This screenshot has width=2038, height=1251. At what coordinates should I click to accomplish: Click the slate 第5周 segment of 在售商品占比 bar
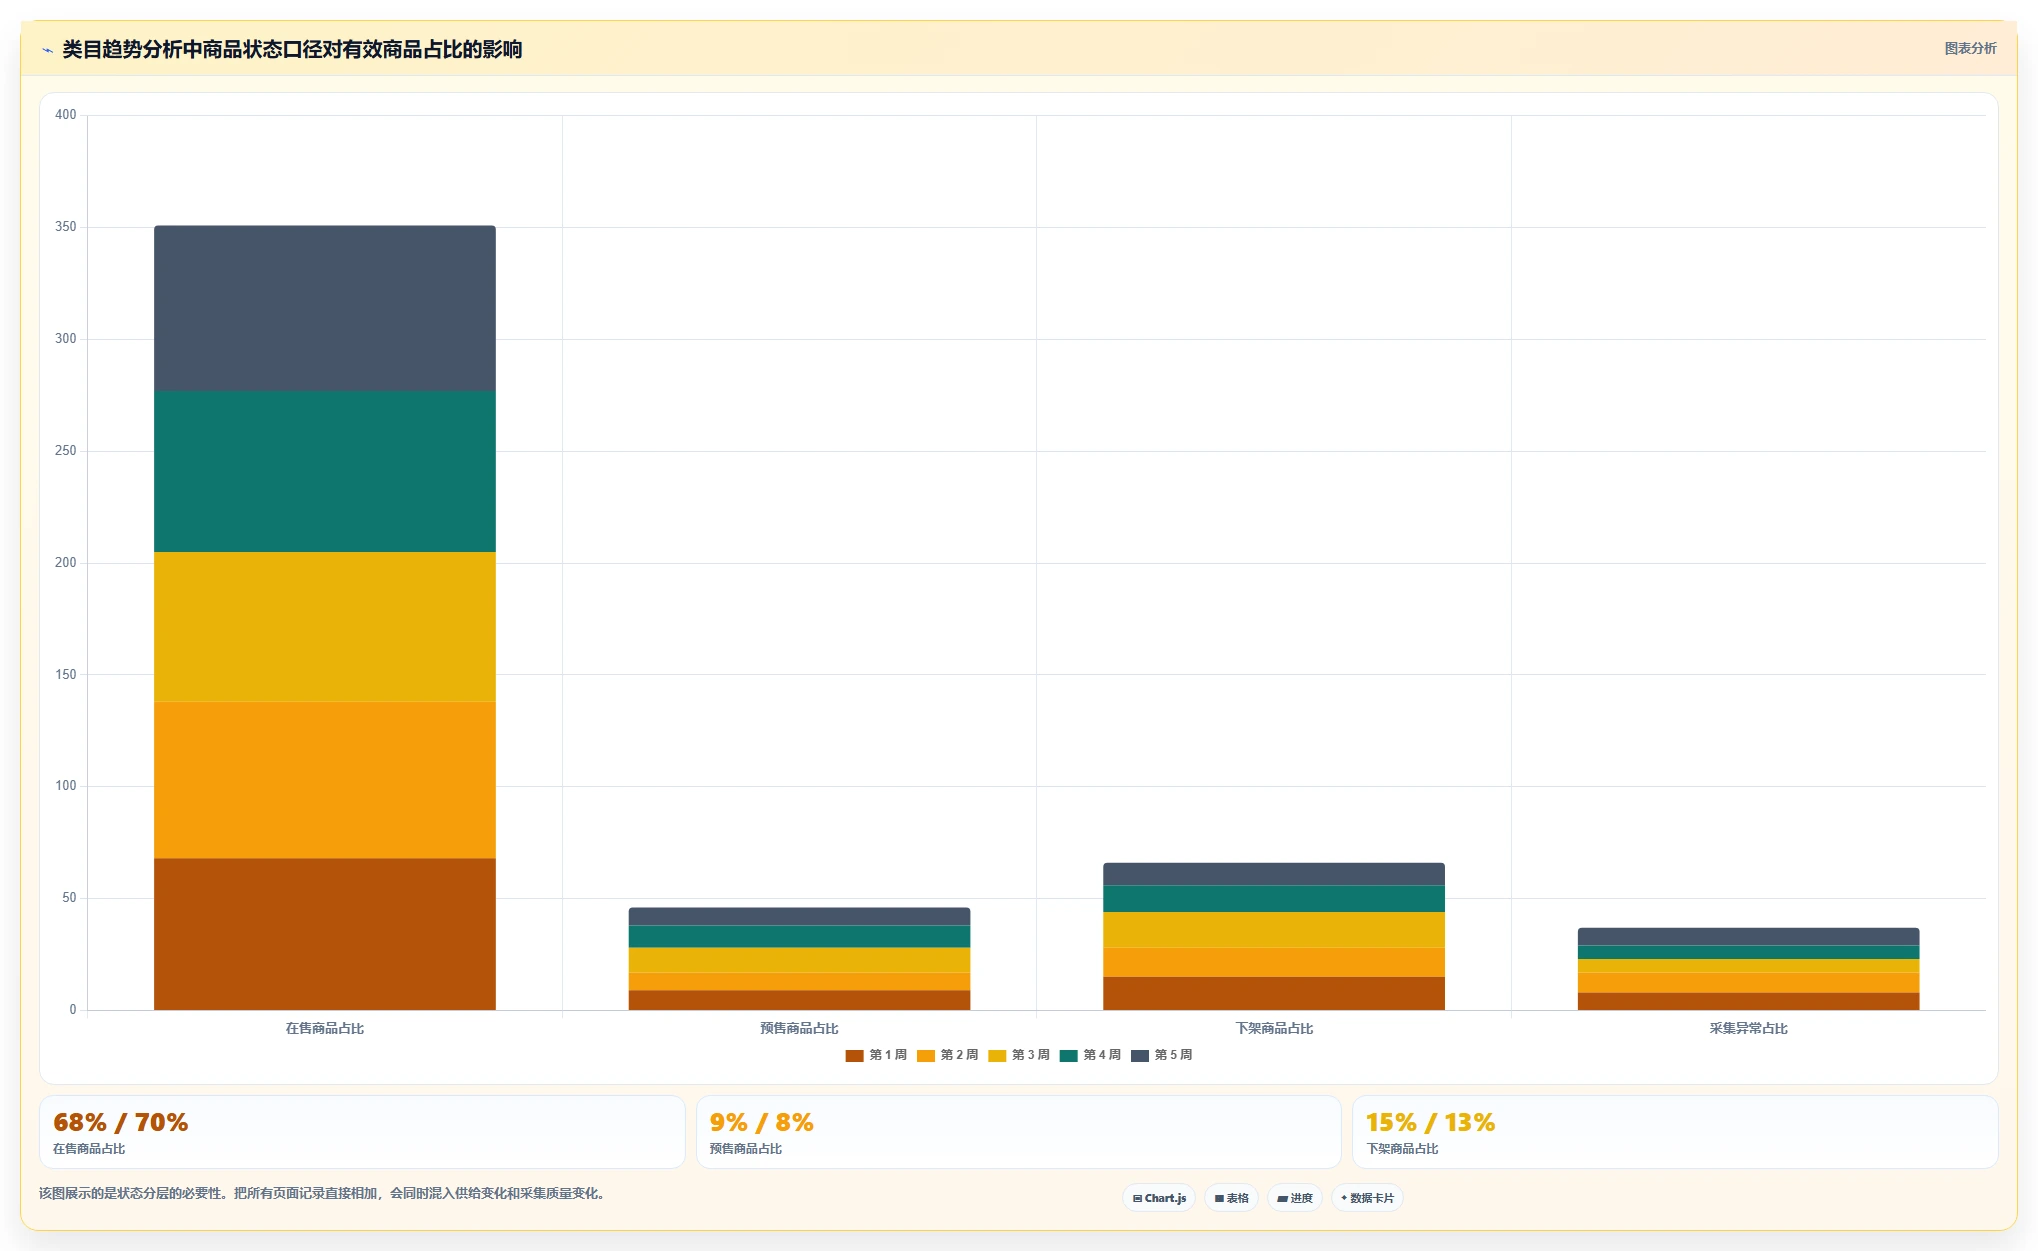point(325,309)
